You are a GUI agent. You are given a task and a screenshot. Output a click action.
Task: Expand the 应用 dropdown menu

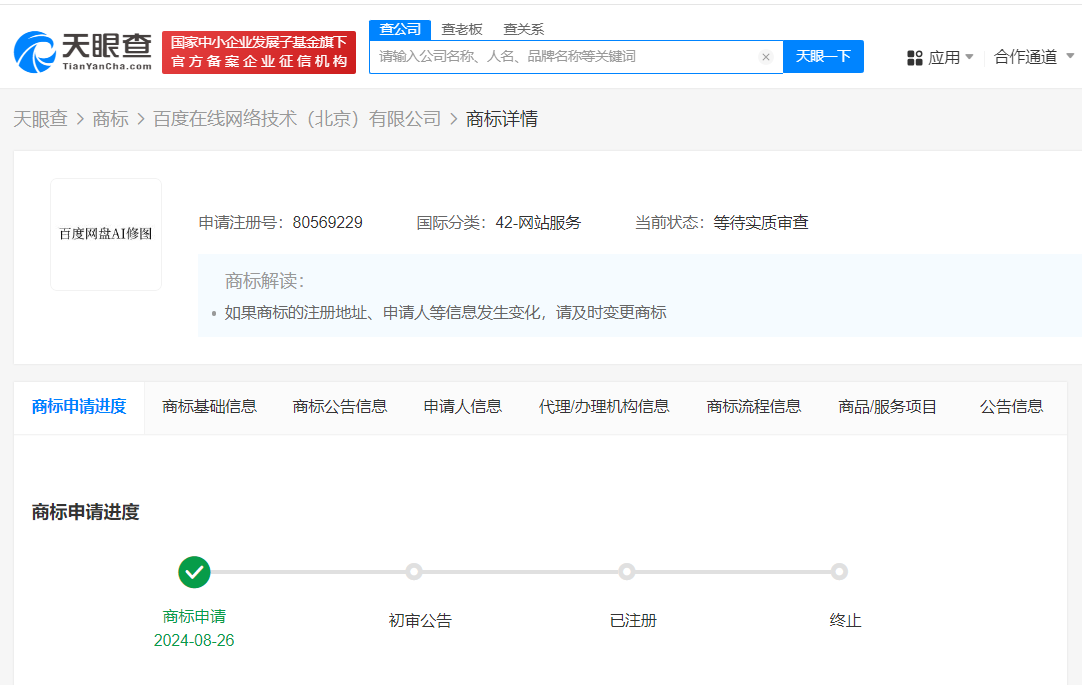[946, 57]
